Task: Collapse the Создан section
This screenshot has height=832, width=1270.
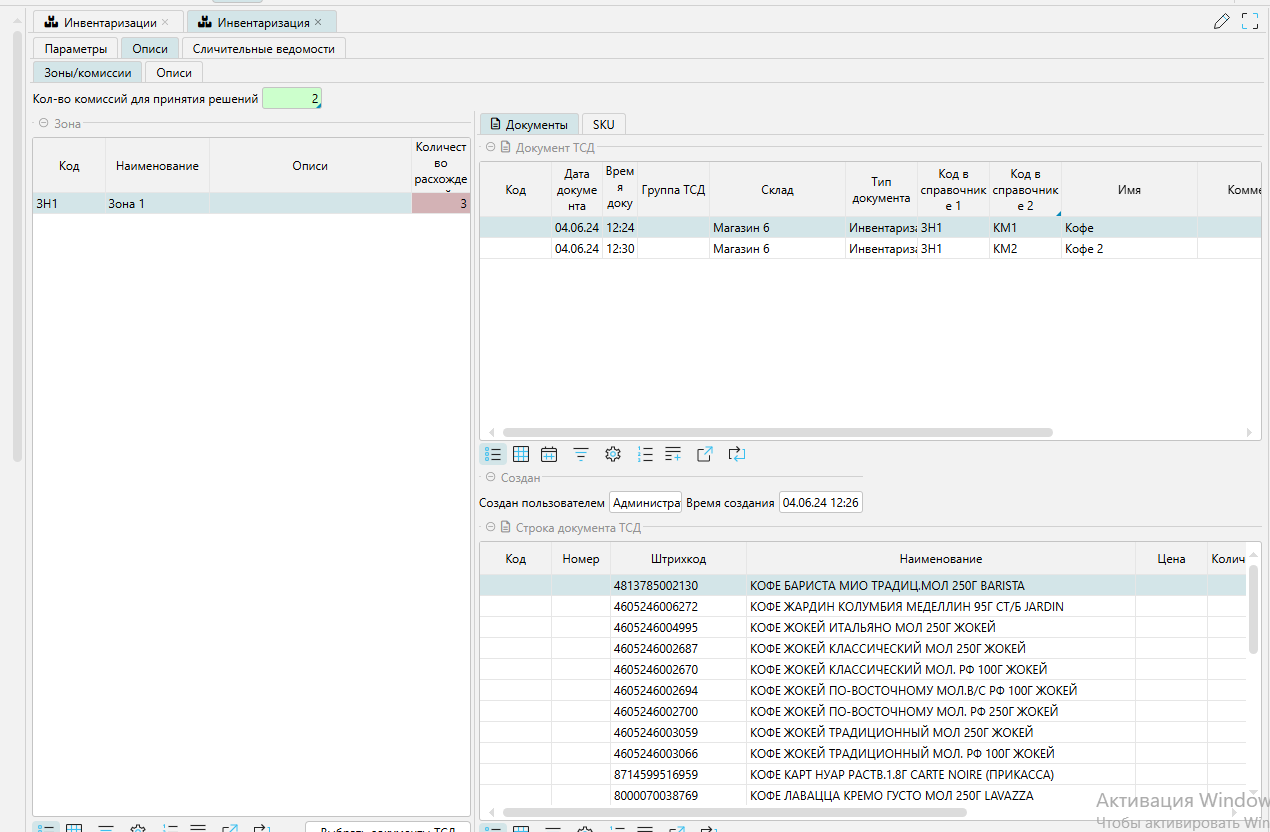Action: coord(491,478)
